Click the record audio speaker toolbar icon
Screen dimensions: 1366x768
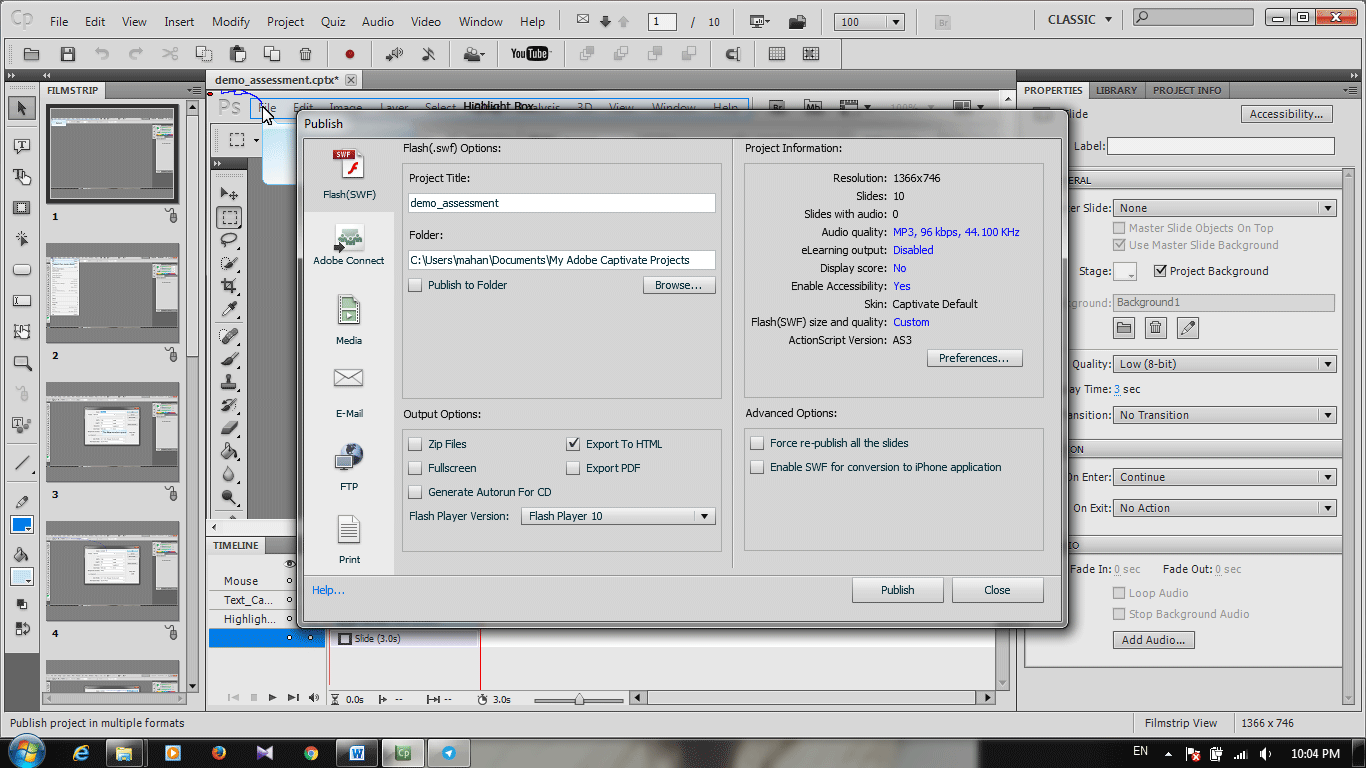click(395, 54)
